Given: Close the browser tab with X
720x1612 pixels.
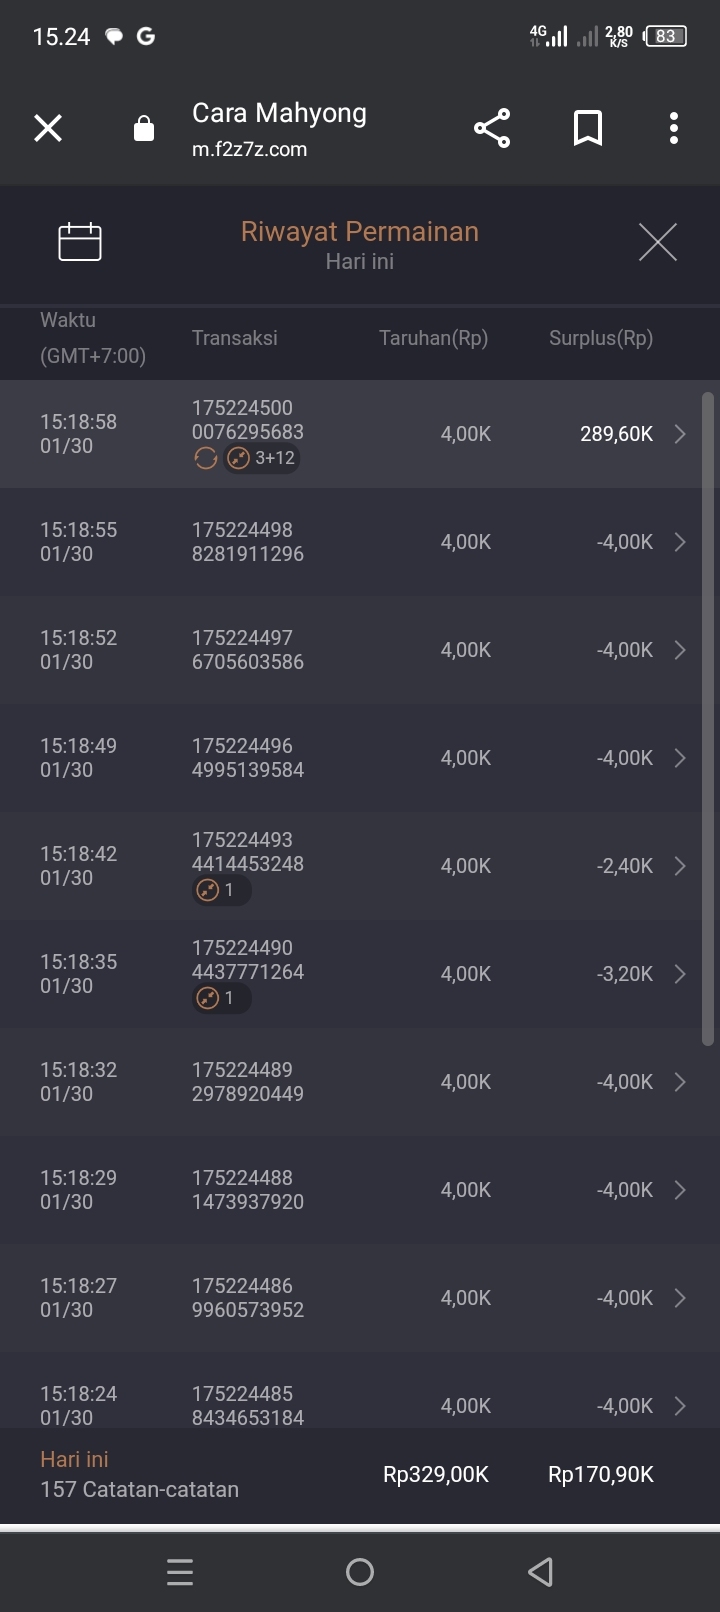Looking at the screenshot, I should pyautogui.click(x=48, y=128).
